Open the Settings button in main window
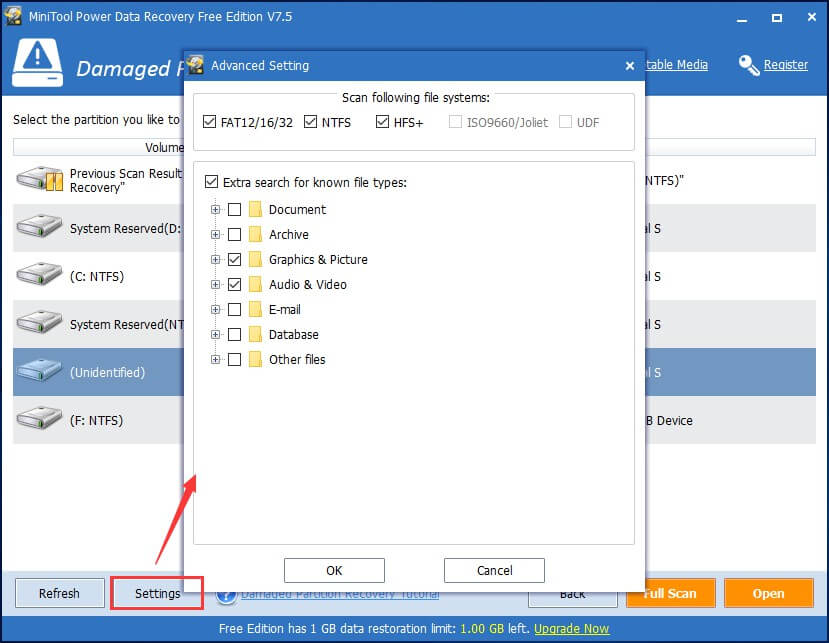Viewport: 829px width, 643px height. coord(157,593)
